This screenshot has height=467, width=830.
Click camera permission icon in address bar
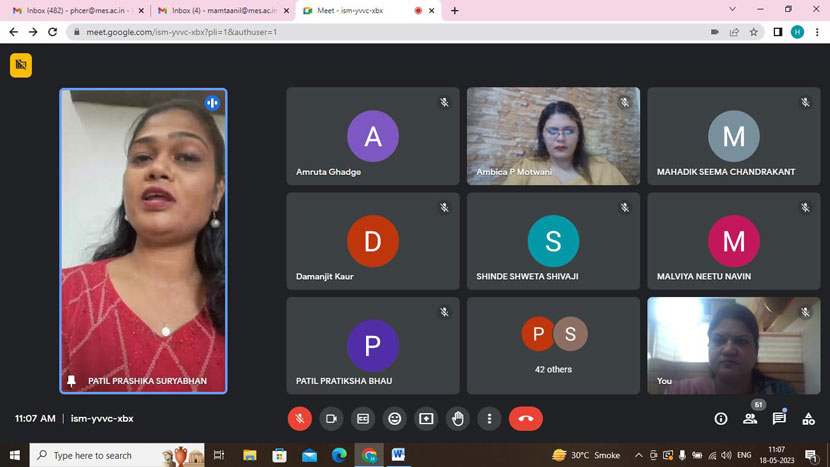(x=715, y=32)
